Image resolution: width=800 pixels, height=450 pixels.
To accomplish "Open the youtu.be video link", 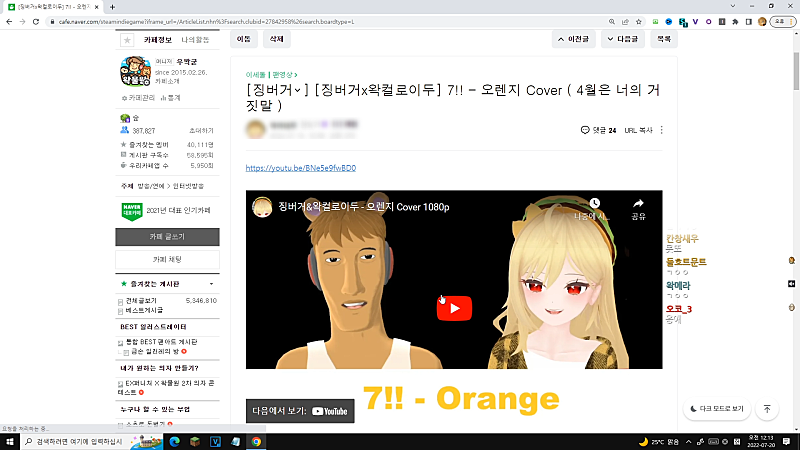I will 301,168.
